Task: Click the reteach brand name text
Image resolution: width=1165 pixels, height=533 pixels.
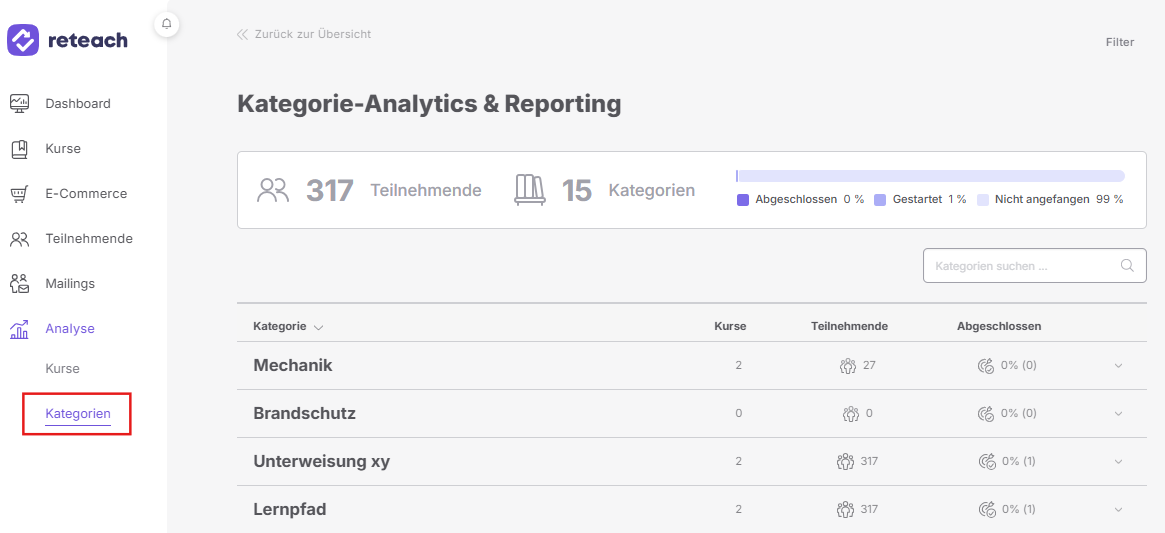Action: click(88, 40)
